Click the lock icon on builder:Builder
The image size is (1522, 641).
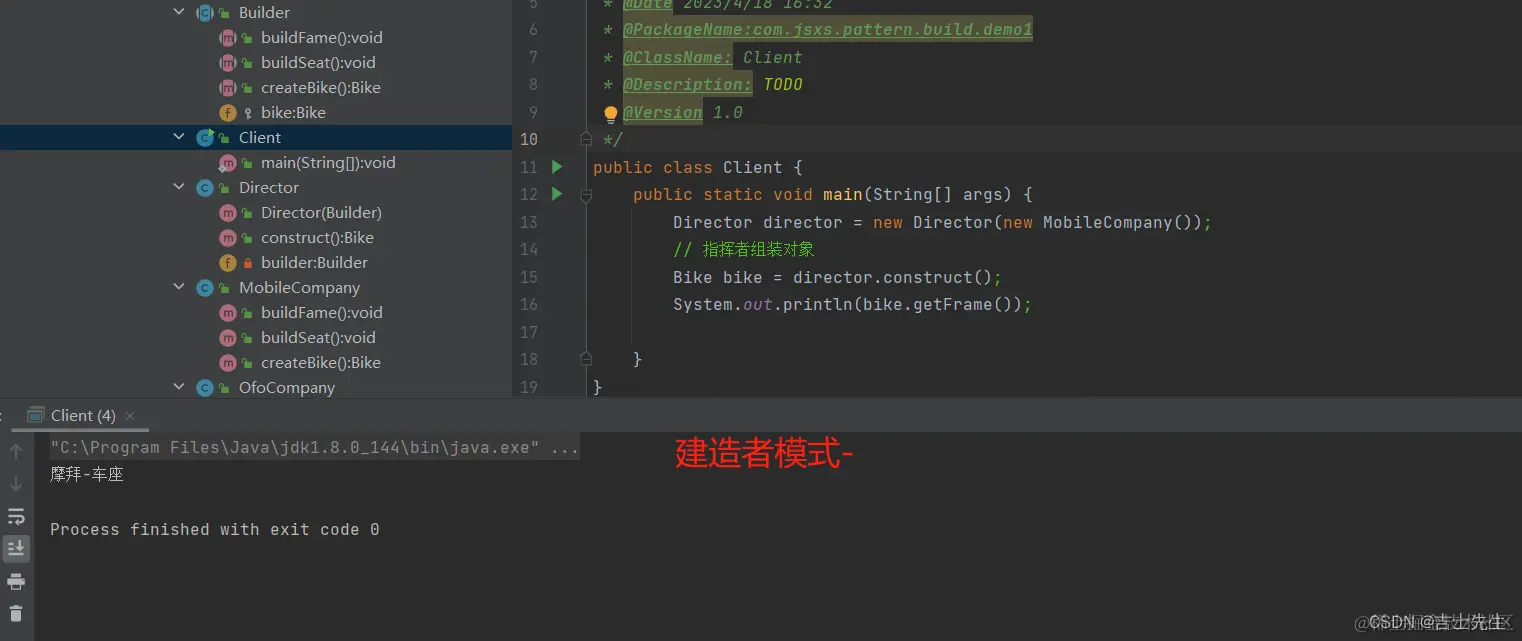[247, 263]
